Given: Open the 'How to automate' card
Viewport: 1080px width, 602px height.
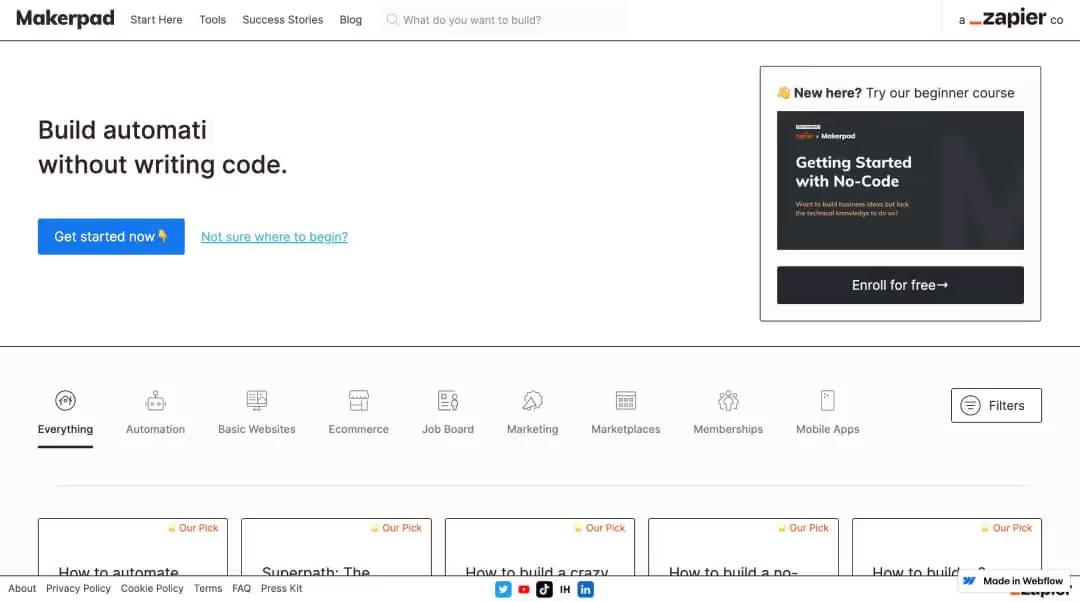Looking at the screenshot, I should (133, 548).
